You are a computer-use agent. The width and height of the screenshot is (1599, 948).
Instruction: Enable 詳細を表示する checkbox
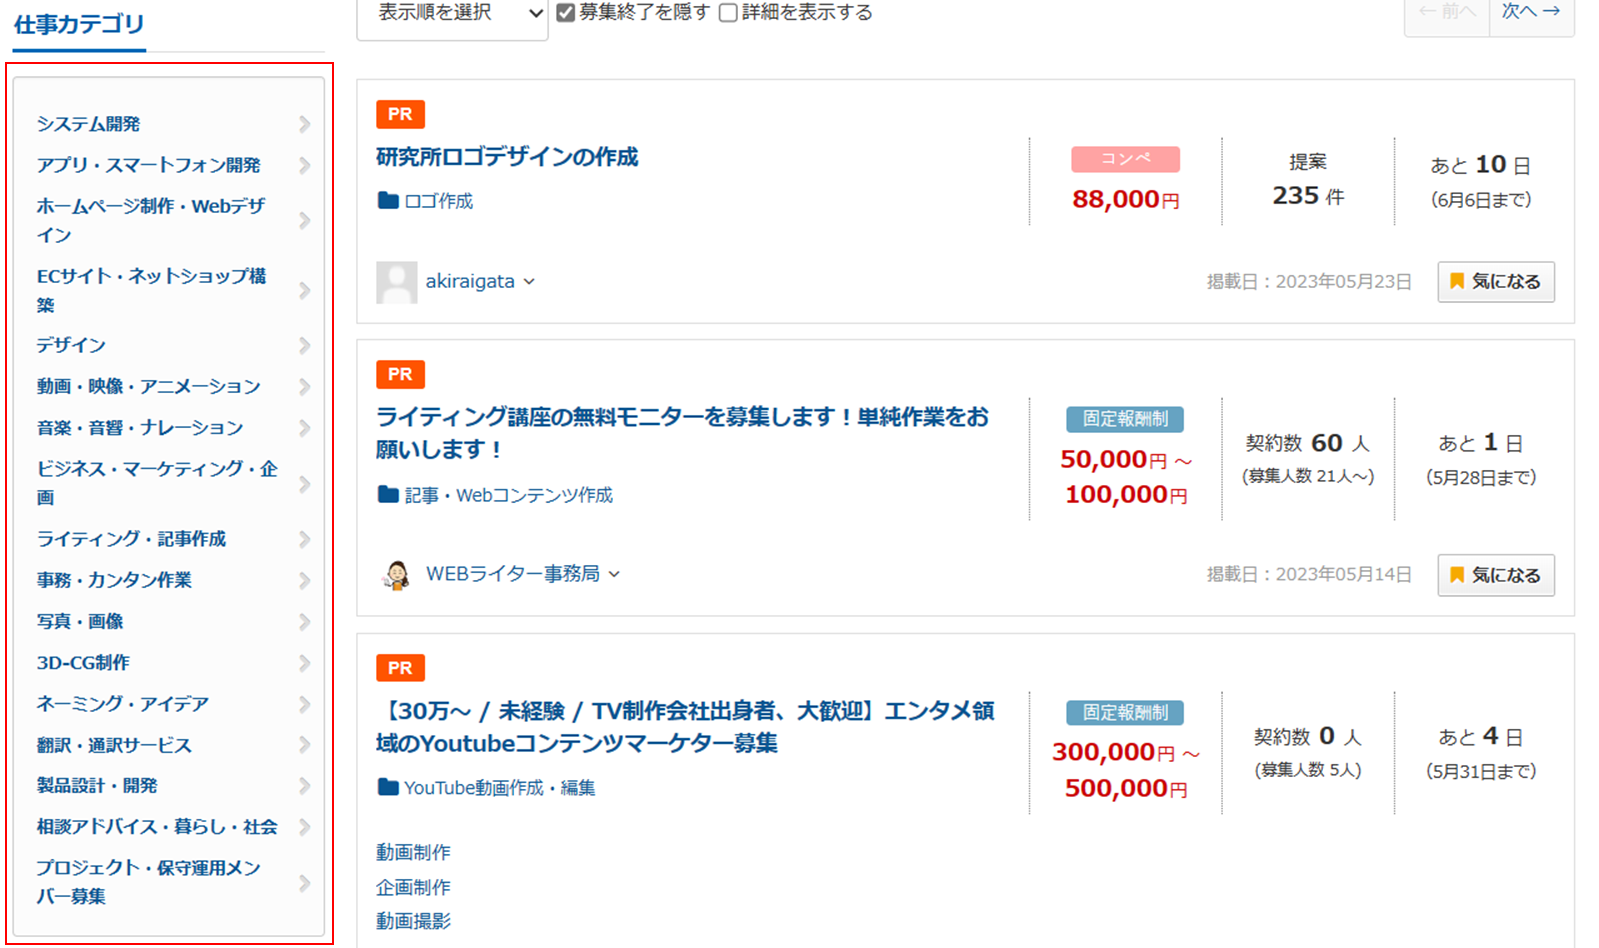click(729, 13)
